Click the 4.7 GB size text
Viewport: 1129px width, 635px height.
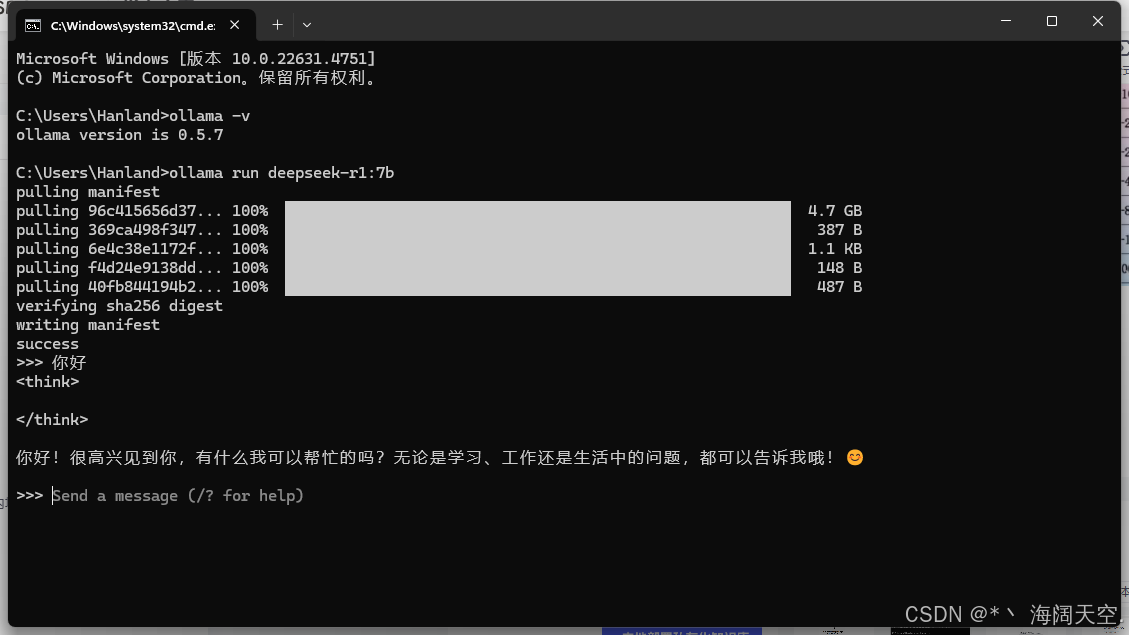835,211
